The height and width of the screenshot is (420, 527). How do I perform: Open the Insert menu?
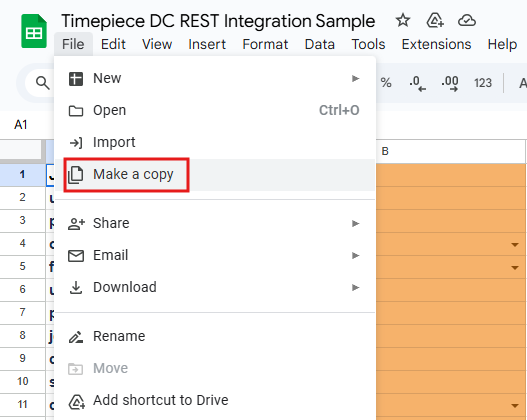[207, 44]
